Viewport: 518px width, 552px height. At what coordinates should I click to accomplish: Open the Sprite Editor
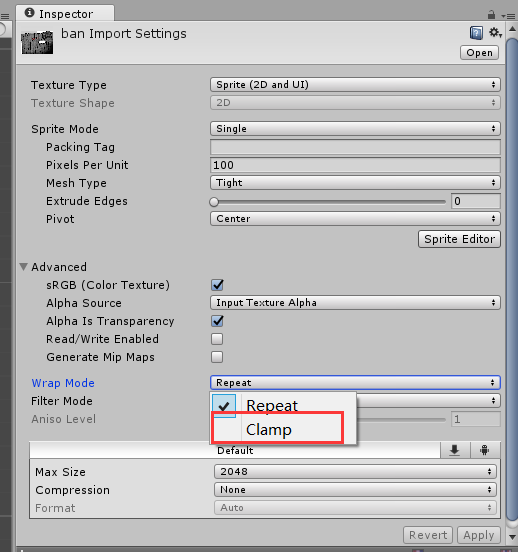pyautogui.click(x=459, y=239)
